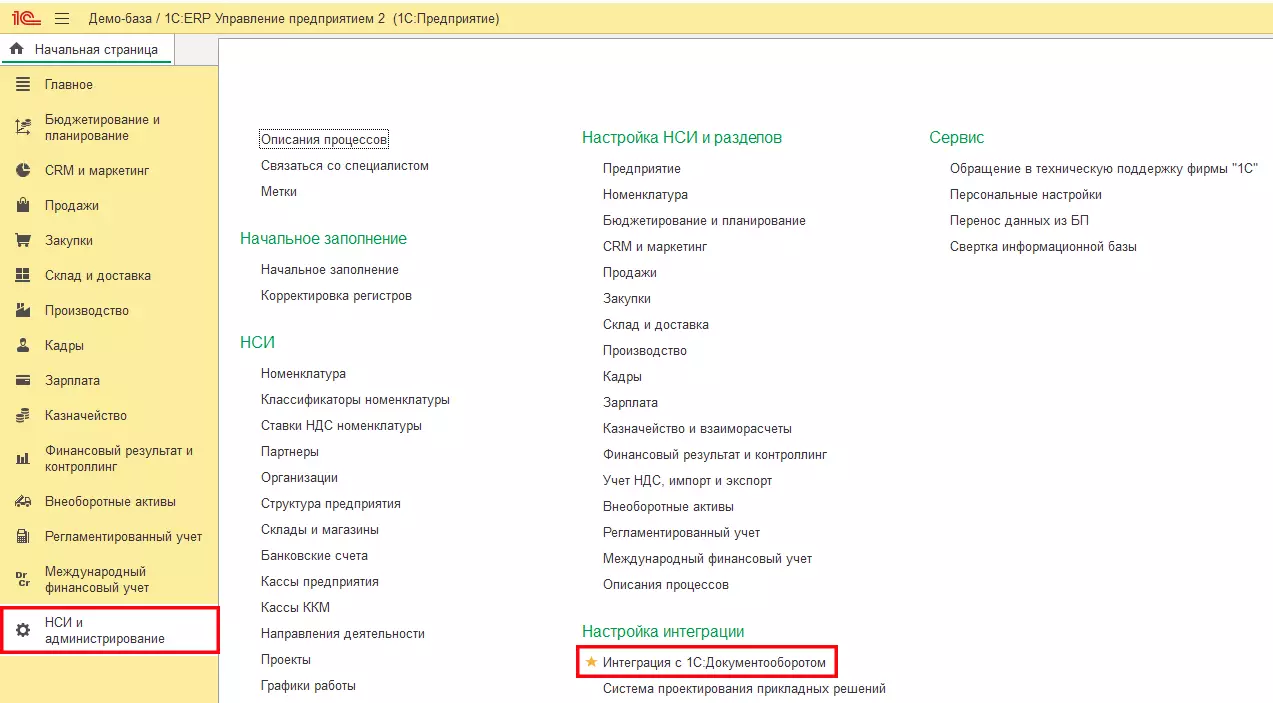
Task: Open Казначейство и взаиморасчеты settings
Action: [697, 429]
